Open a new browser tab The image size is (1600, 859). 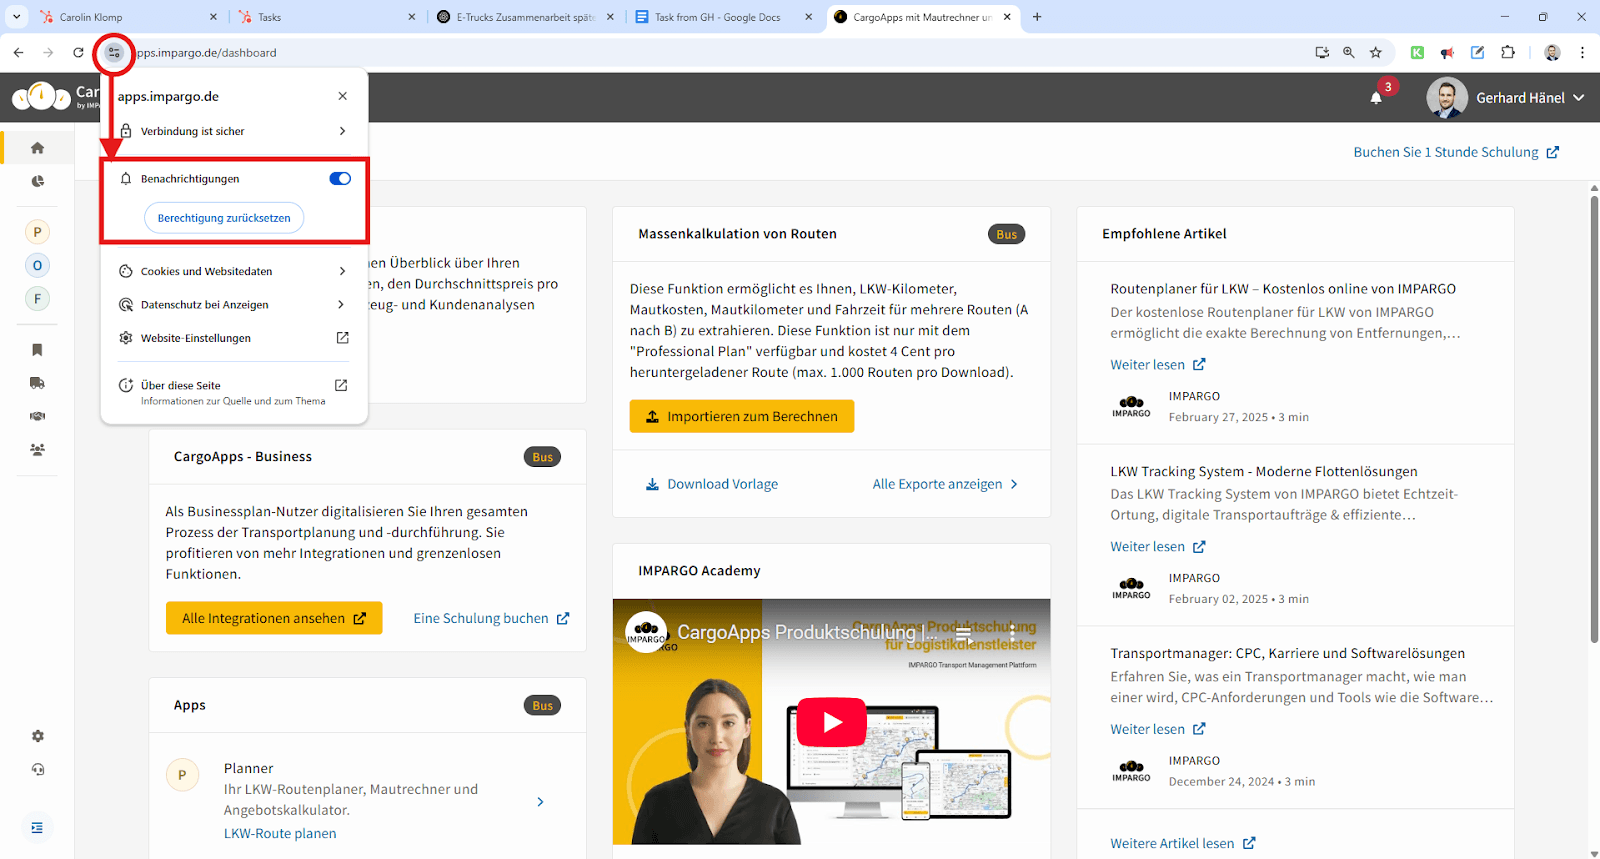tap(1037, 17)
